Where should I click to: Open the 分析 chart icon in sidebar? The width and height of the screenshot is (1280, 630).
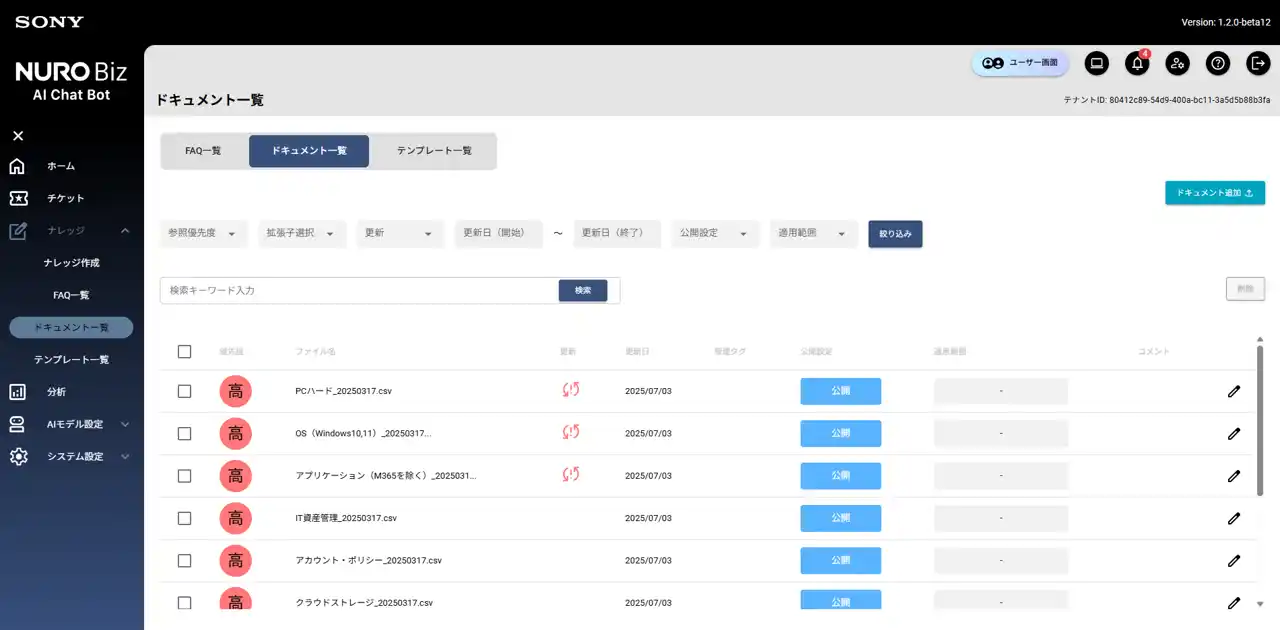pyautogui.click(x=17, y=392)
